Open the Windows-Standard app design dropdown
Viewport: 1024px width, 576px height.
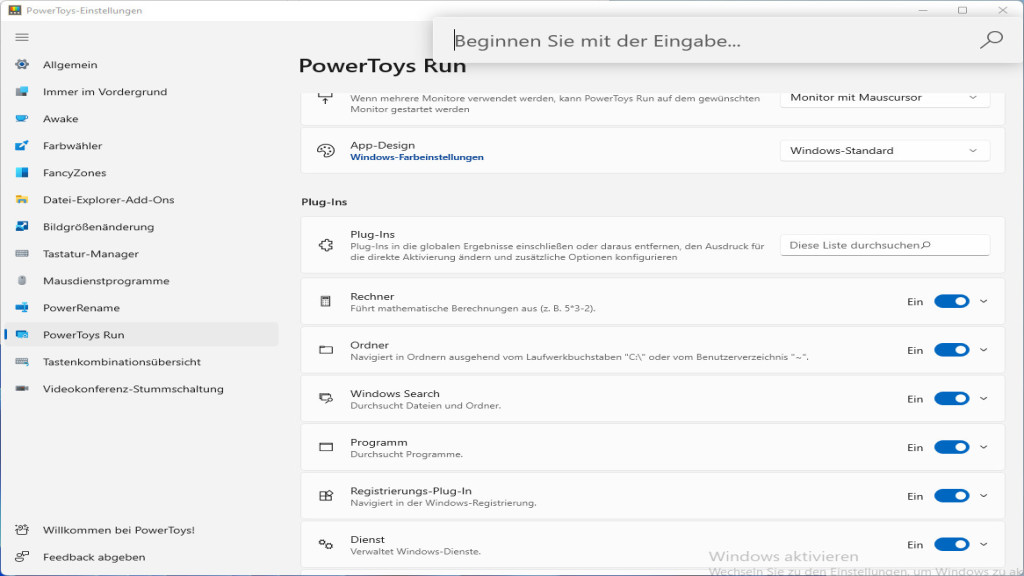(x=884, y=150)
